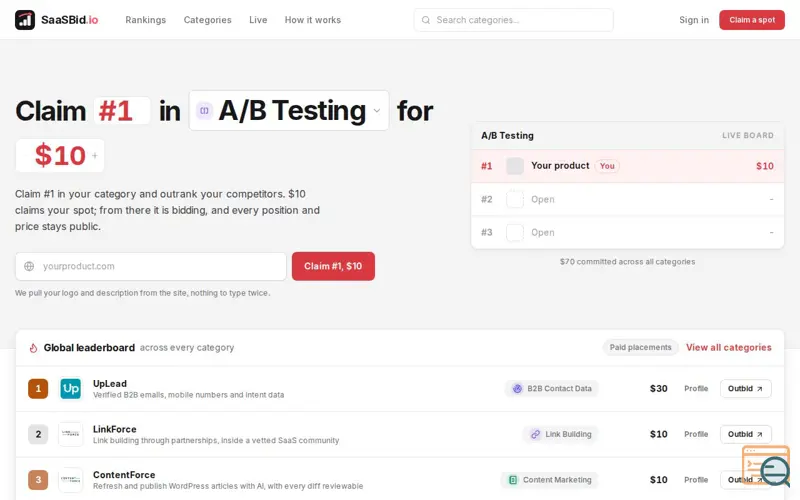
Task: Open Profile link for LinkForce
Action: click(x=696, y=434)
